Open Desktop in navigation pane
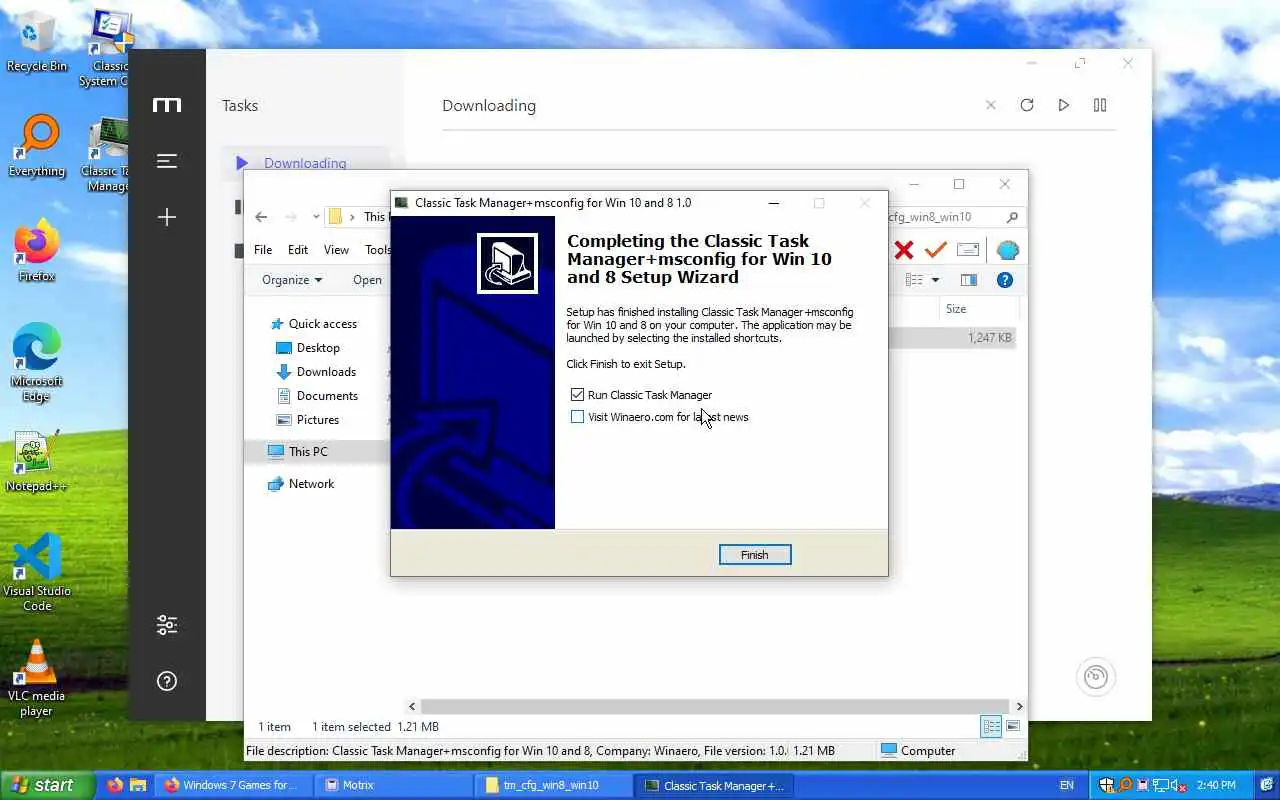This screenshot has height=800, width=1280. (308, 348)
